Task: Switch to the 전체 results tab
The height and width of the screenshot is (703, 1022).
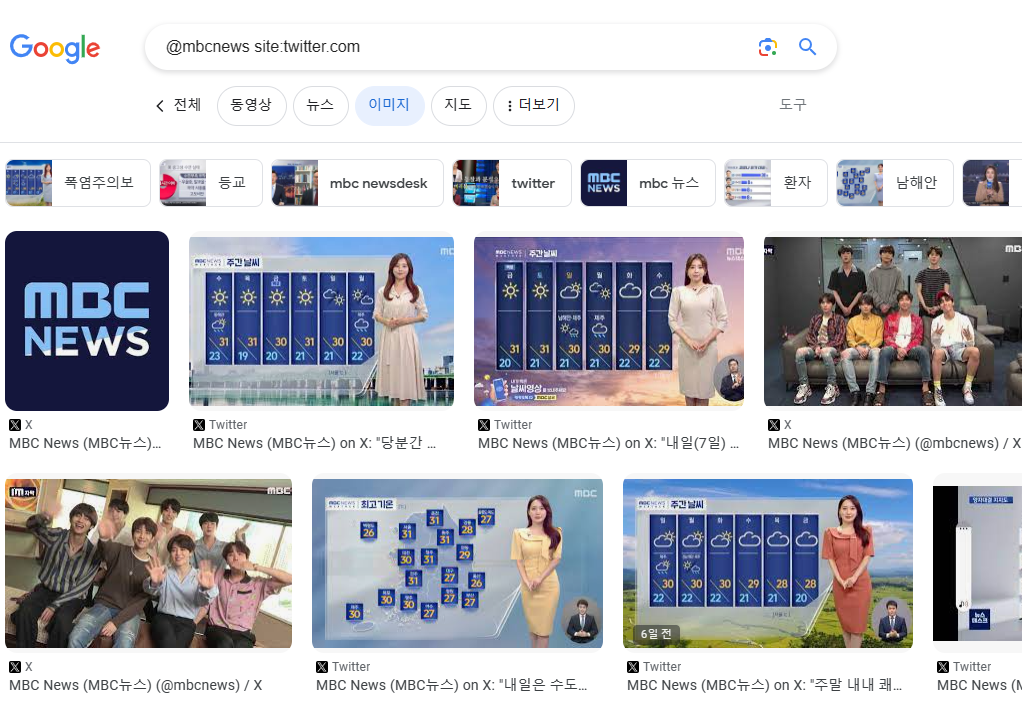Action: coord(187,105)
